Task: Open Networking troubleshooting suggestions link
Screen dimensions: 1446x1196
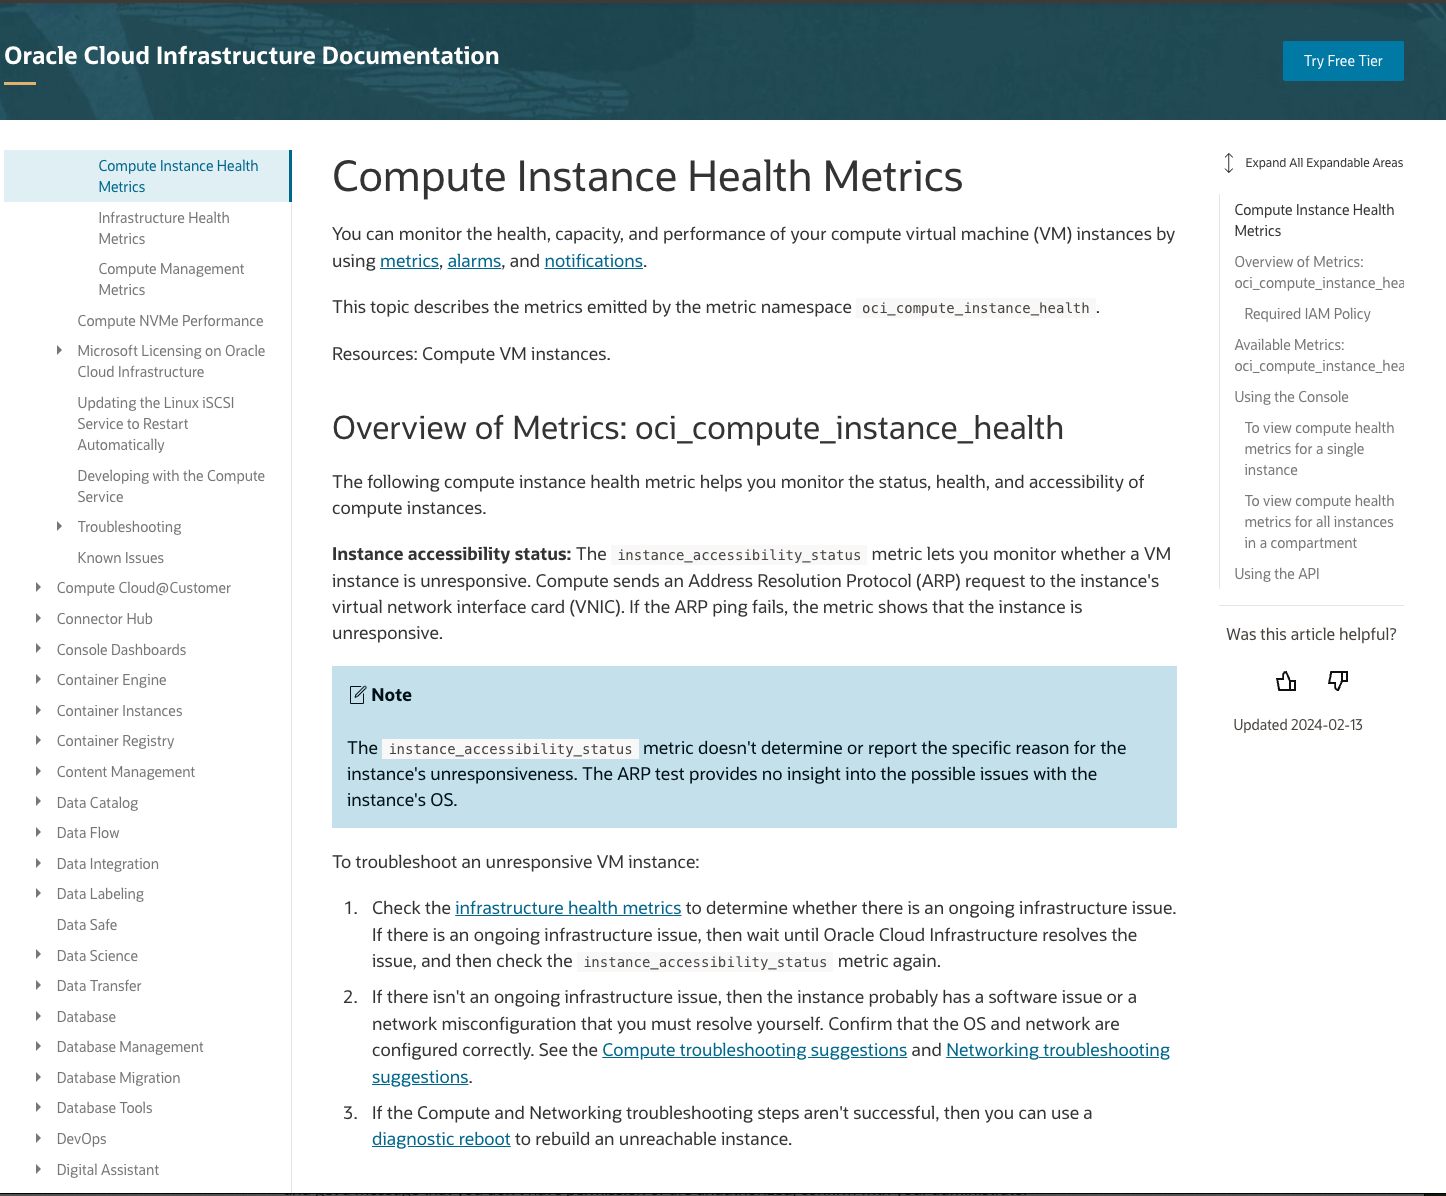Action: pyautogui.click(x=1057, y=1049)
